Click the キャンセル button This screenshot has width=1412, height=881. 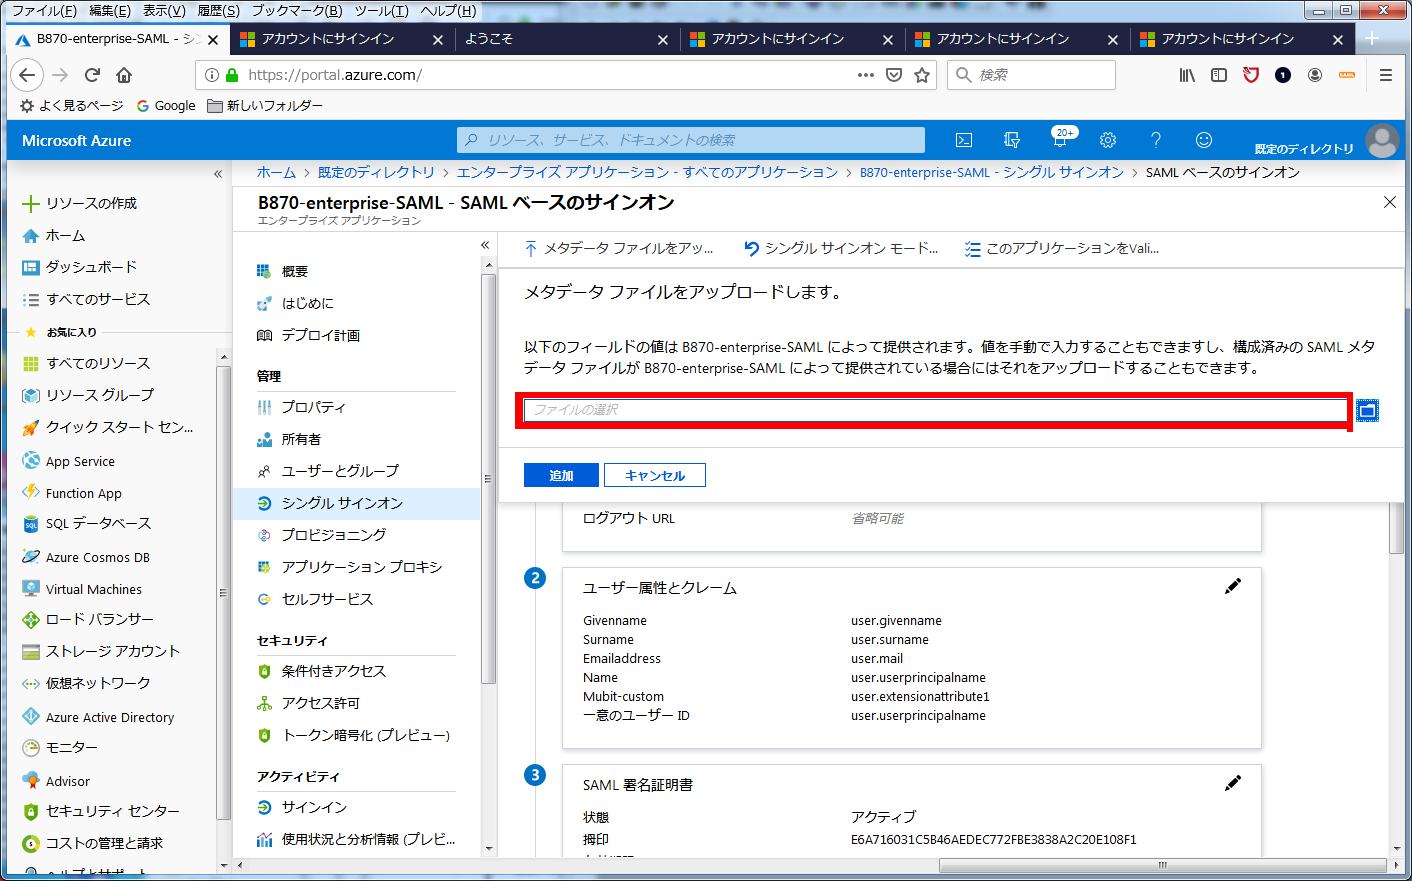655,475
